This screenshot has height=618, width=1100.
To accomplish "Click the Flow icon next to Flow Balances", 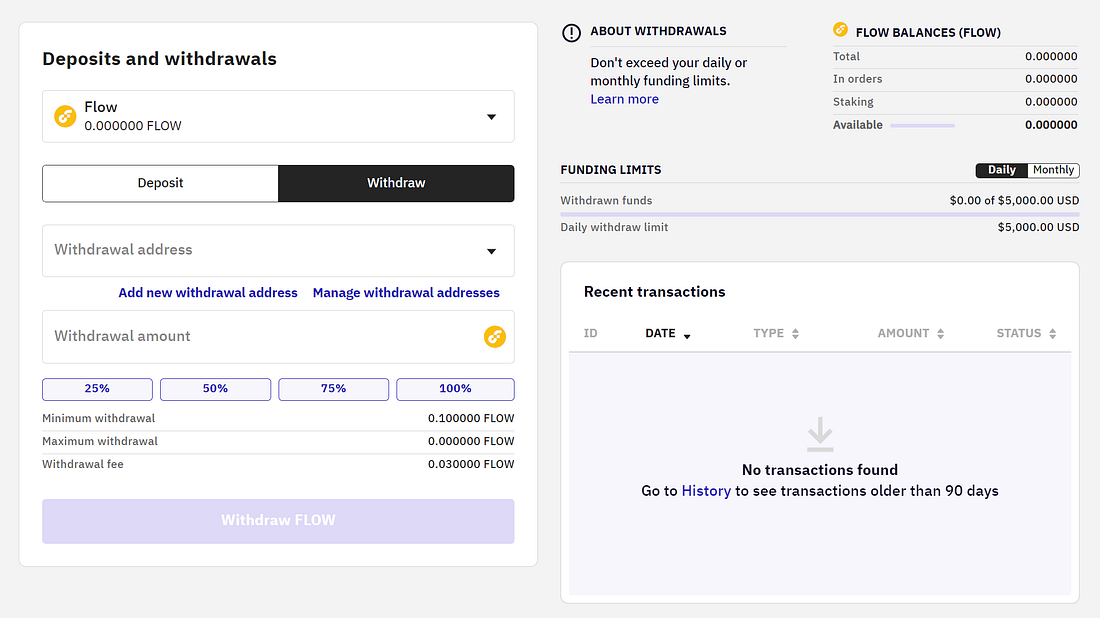I will pos(841,30).
